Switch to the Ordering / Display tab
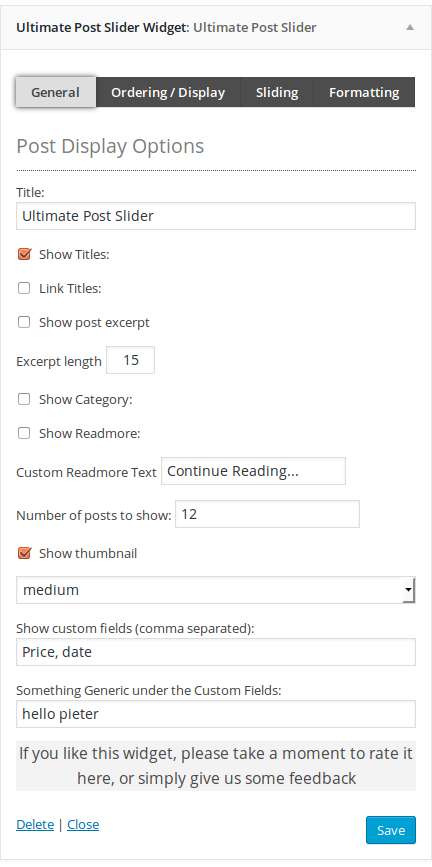 pos(168,92)
